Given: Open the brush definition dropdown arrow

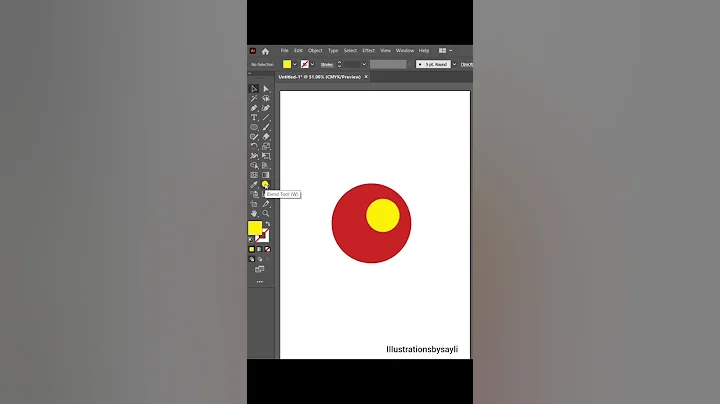Looking at the screenshot, I should click(x=454, y=64).
